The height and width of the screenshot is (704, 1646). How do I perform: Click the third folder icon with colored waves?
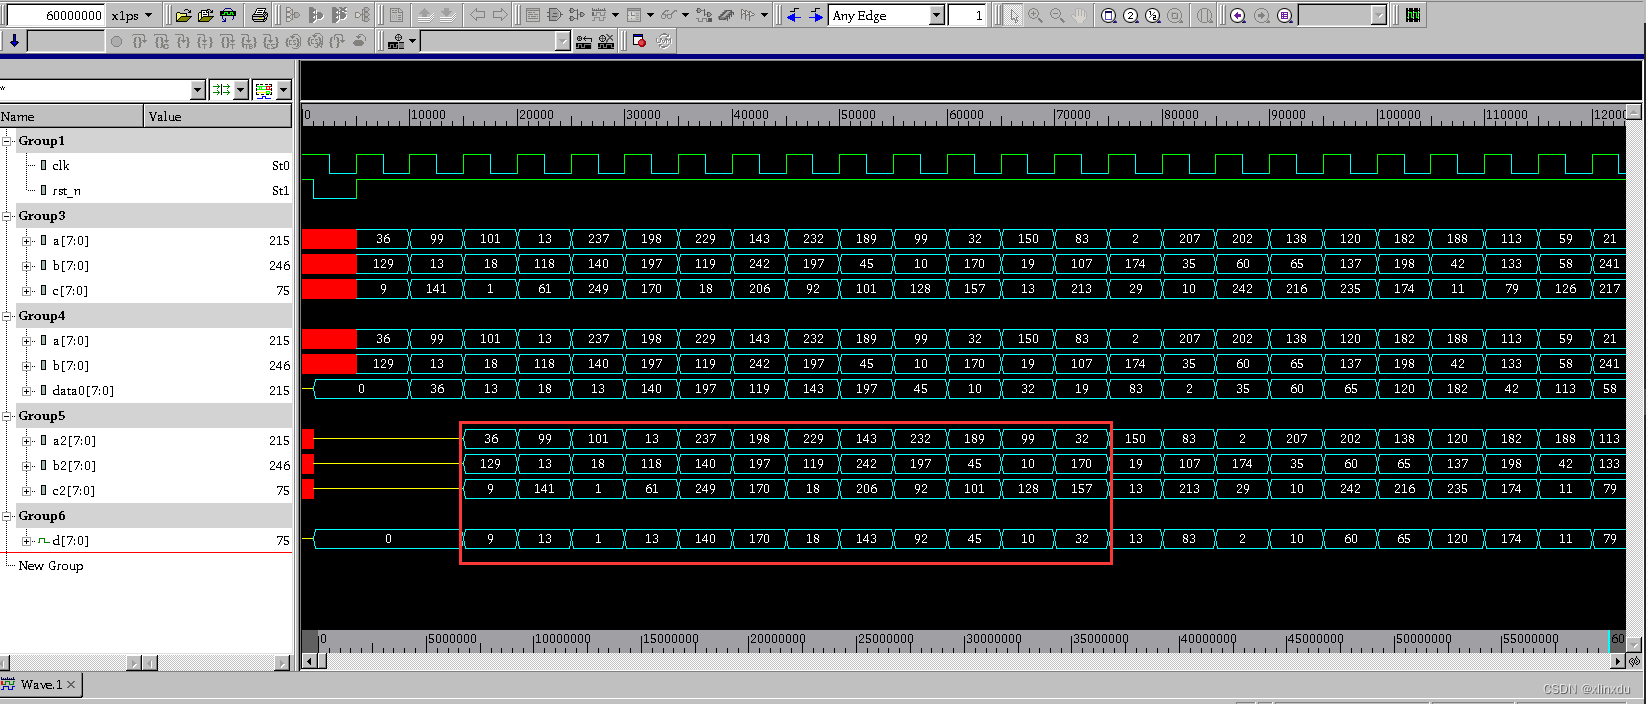(228, 15)
